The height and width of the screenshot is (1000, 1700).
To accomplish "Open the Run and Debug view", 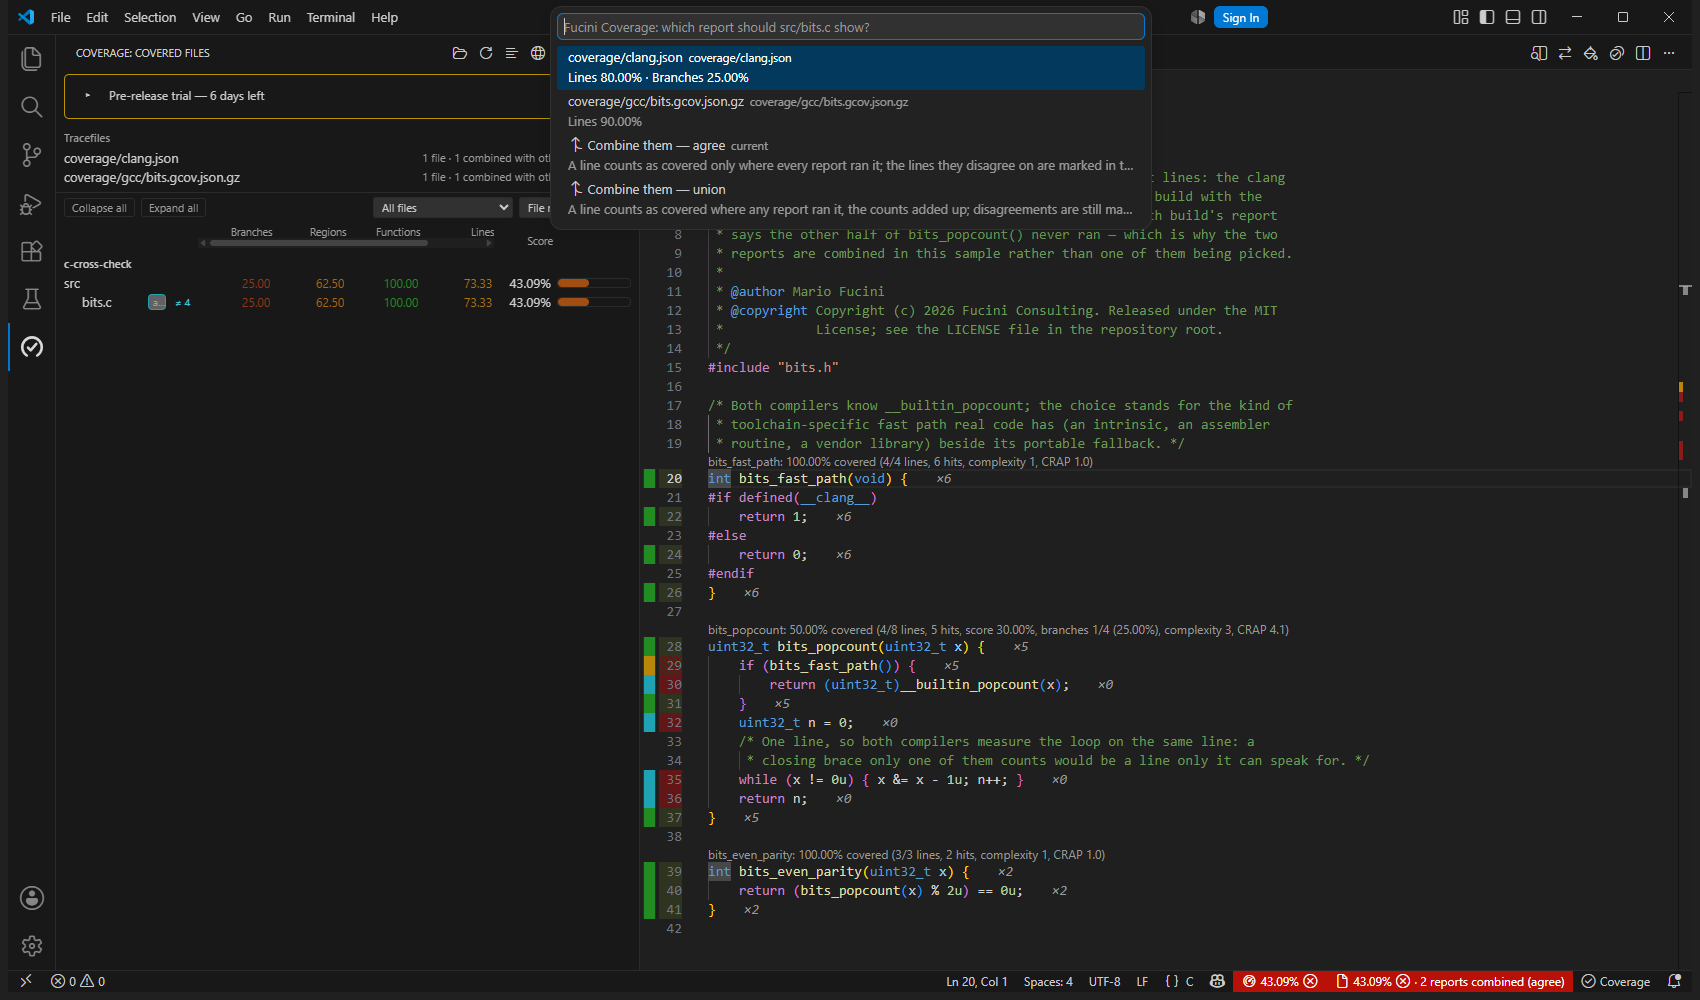I will 32,203.
